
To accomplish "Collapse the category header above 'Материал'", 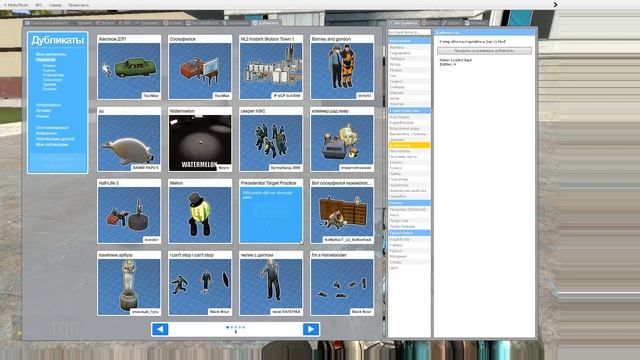I will pos(409,233).
